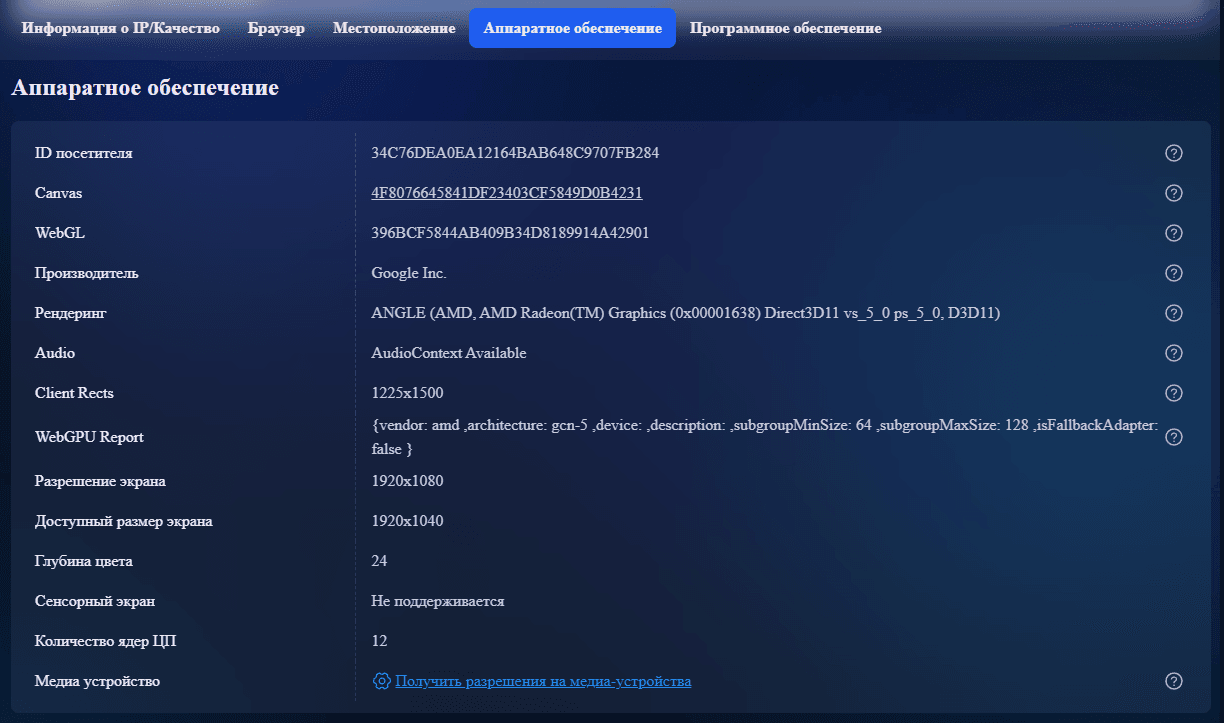Open help for the Audio row
This screenshot has width=1224, height=723.
(x=1174, y=353)
